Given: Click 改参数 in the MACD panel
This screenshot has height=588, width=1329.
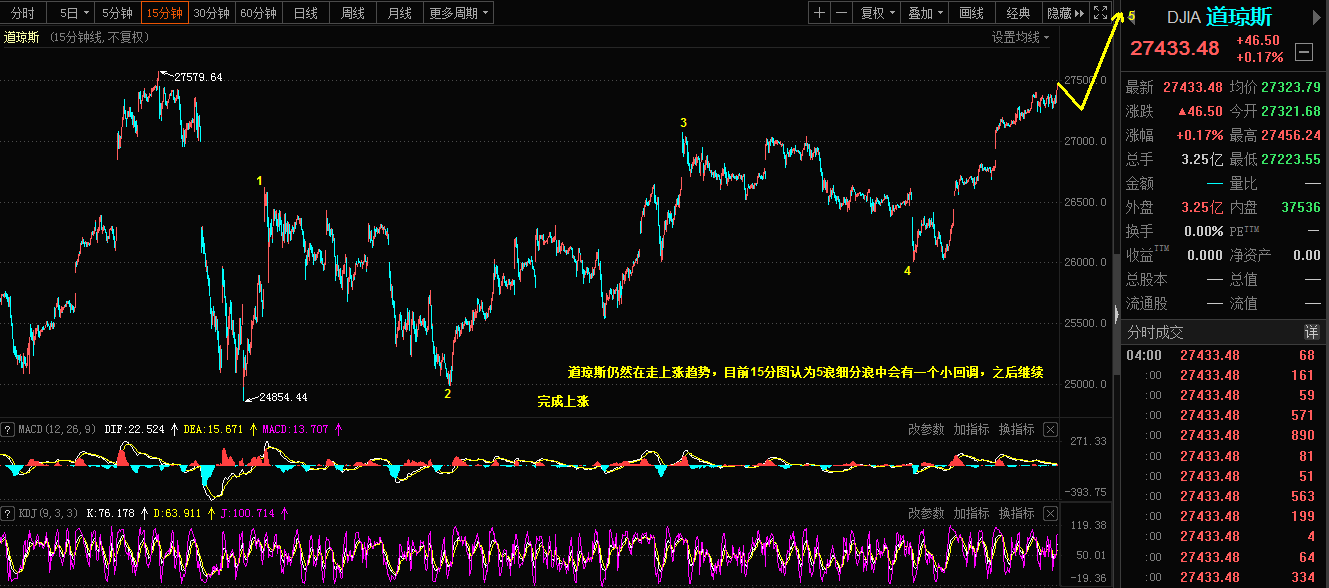Looking at the screenshot, I should 926,429.
